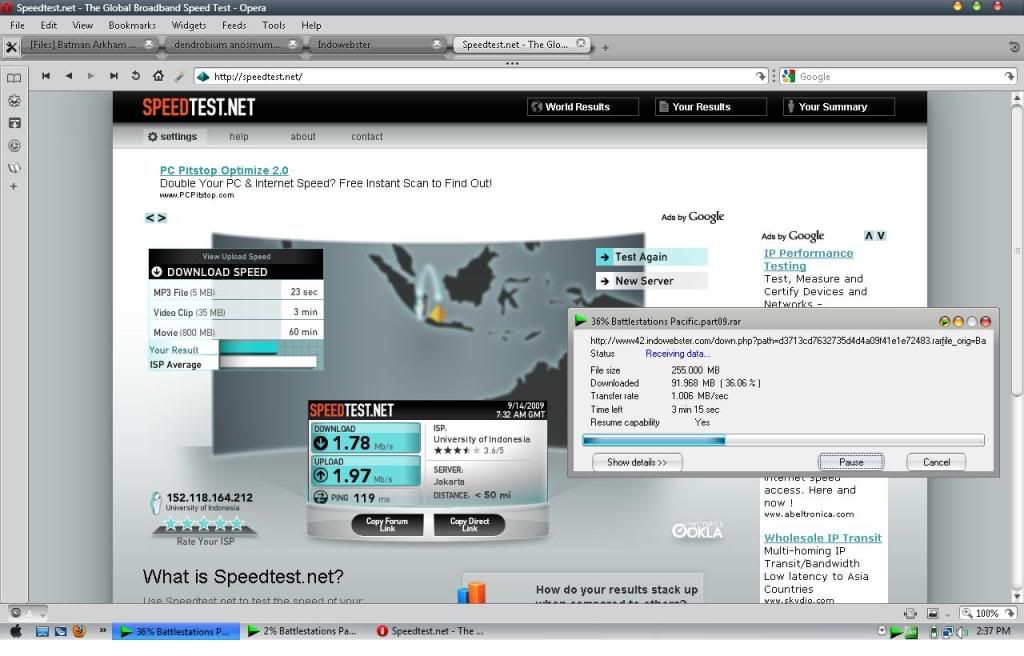Expand the taskbar quick launch chevron
1024x656 pixels.
103,631
